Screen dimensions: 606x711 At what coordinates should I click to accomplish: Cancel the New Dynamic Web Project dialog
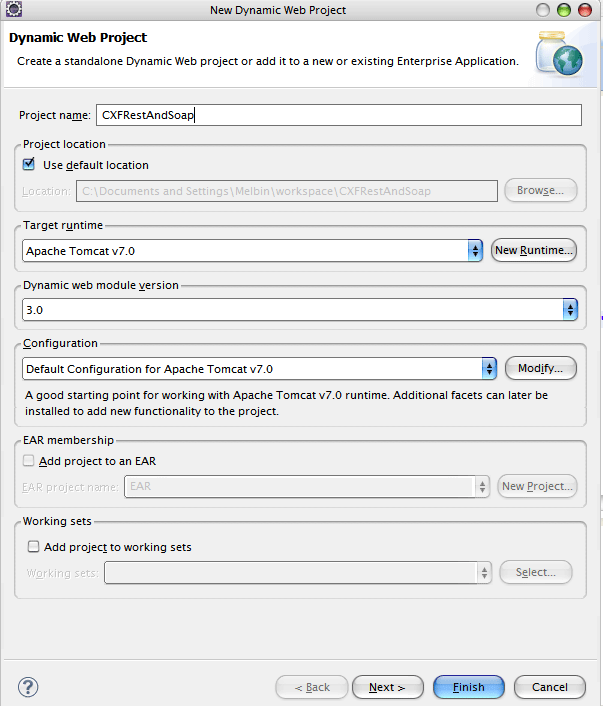click(x=550, y=687)
